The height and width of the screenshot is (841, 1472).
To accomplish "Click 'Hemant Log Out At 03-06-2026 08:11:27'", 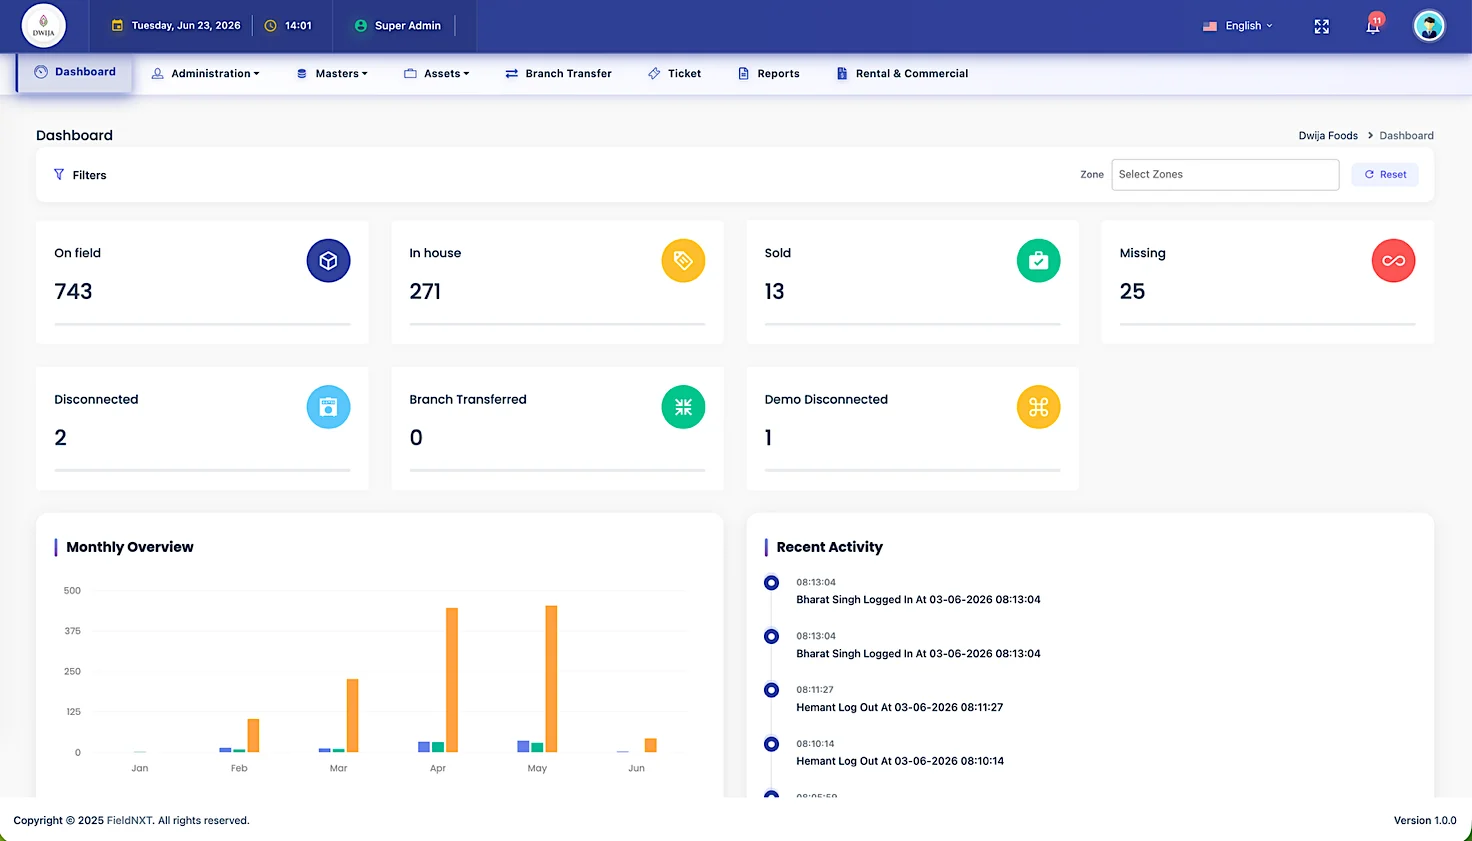I will coord(899,707).
